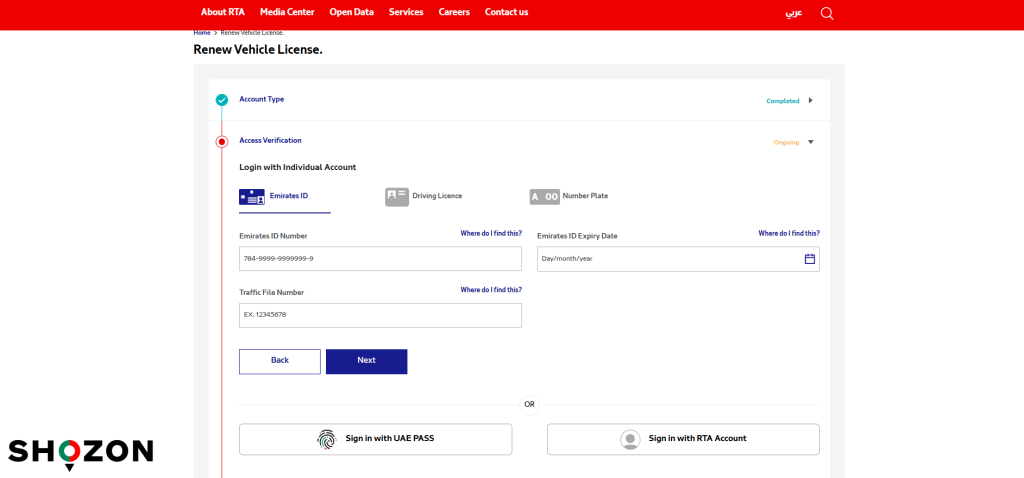Switch language to Arabic

click(x=792, y=13)
